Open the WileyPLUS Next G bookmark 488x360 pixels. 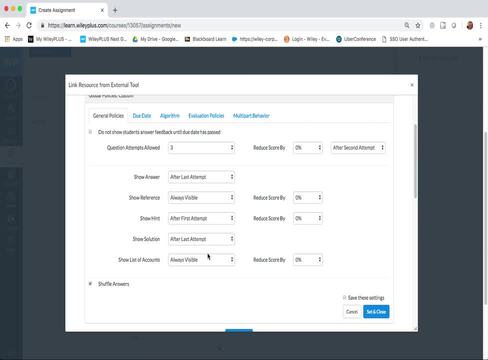click(103, 39)
